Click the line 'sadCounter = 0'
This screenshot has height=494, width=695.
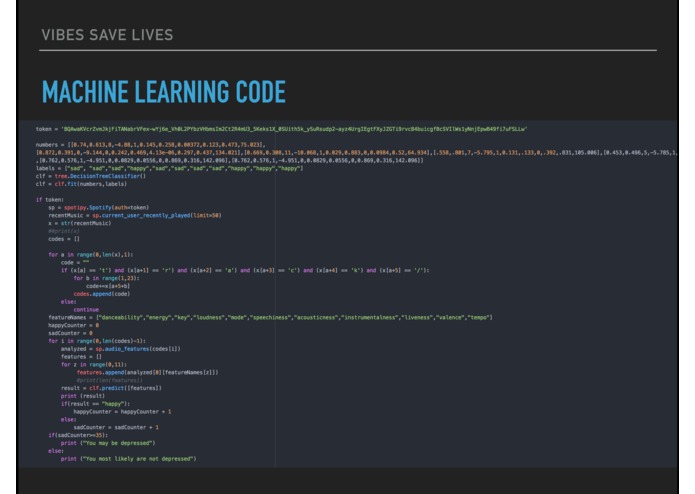click(x=70, y=333)
